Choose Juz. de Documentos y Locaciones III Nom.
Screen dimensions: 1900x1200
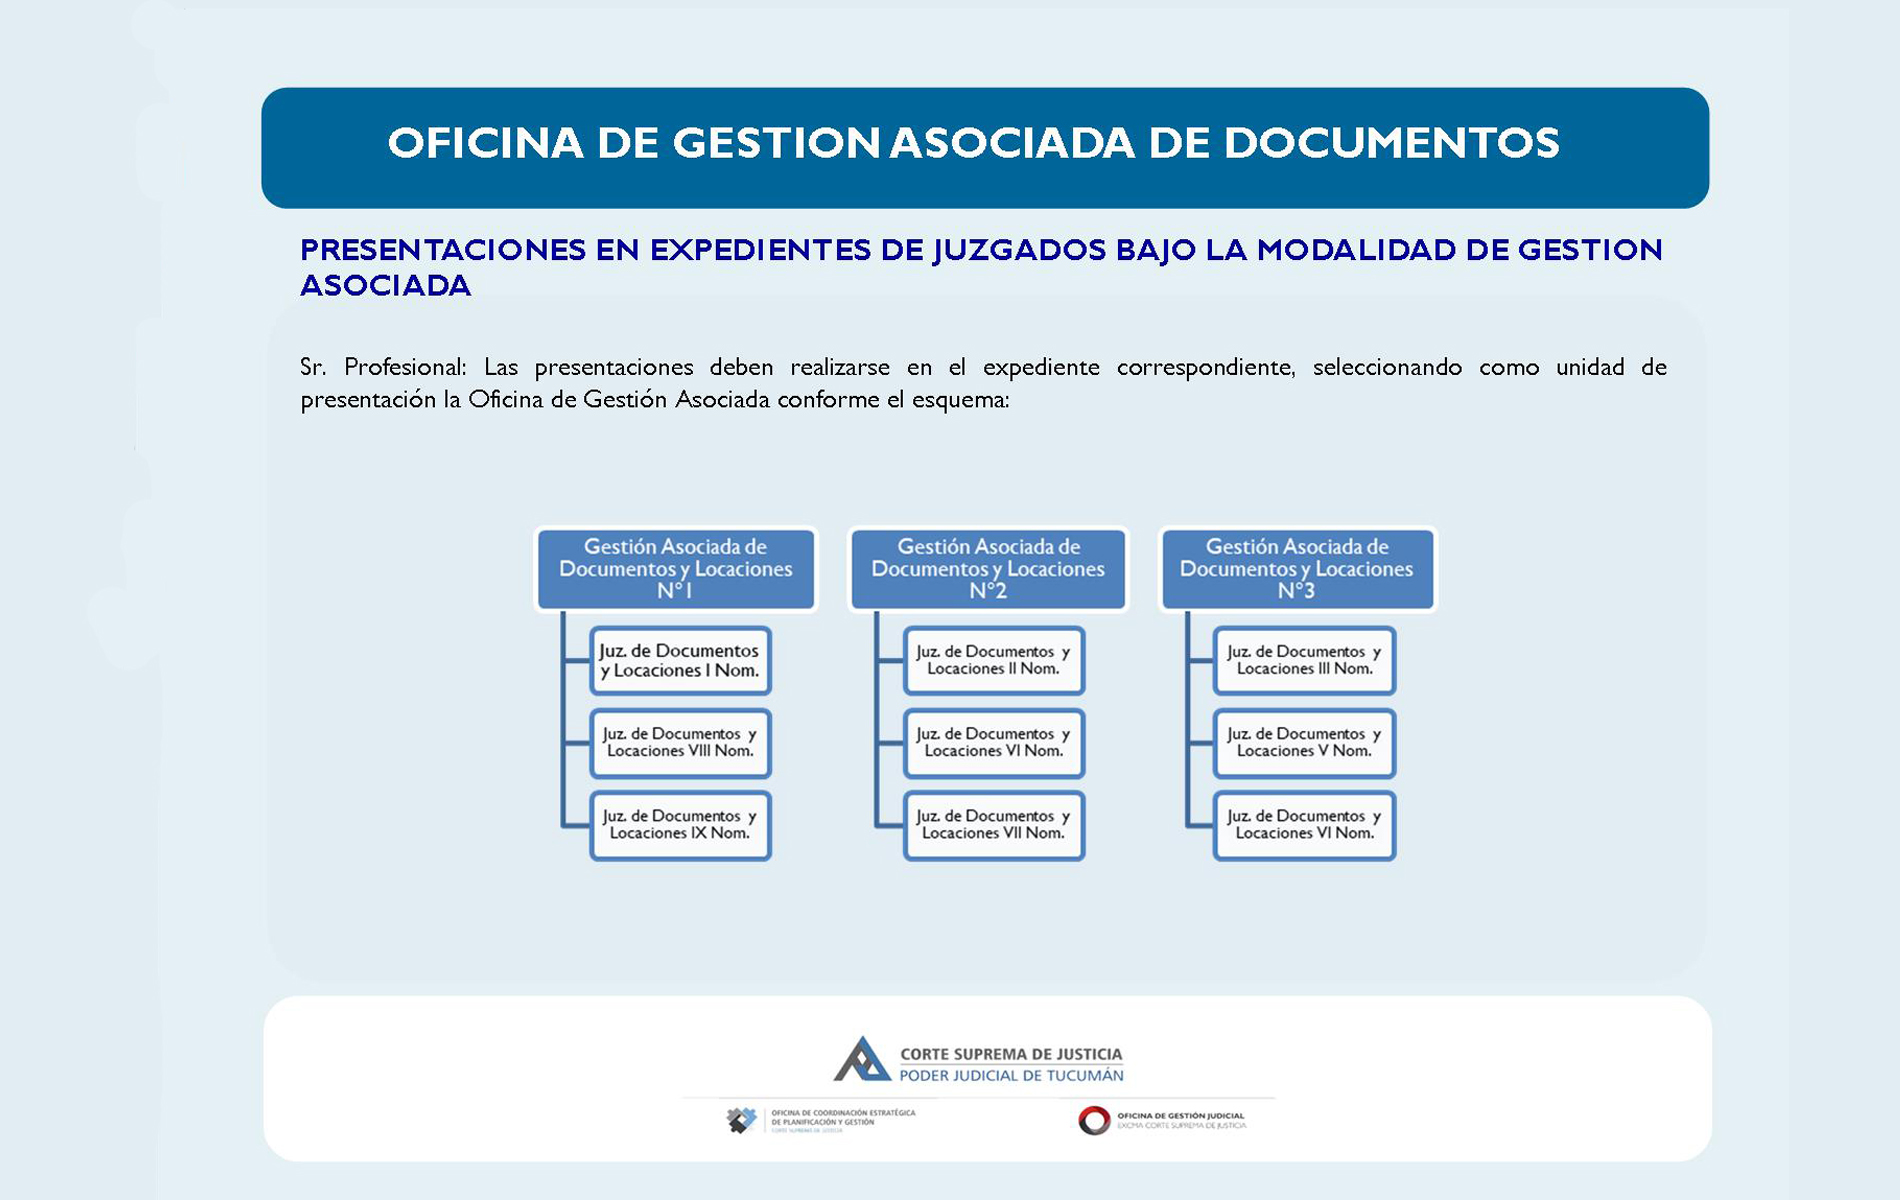pyautogui.click(x=1304, y=661)
